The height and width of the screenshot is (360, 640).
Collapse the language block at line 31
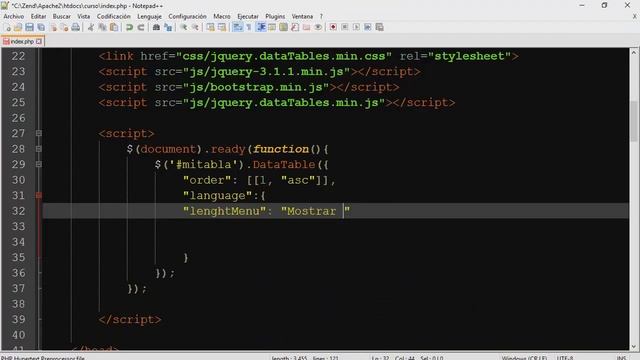39,196
